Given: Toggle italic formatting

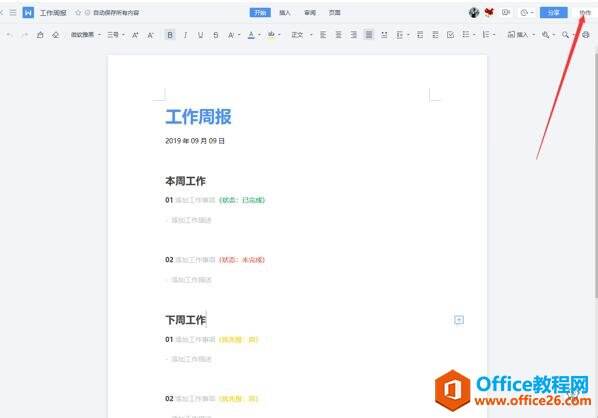Looking at the screenshot, I should coord(185,35).
